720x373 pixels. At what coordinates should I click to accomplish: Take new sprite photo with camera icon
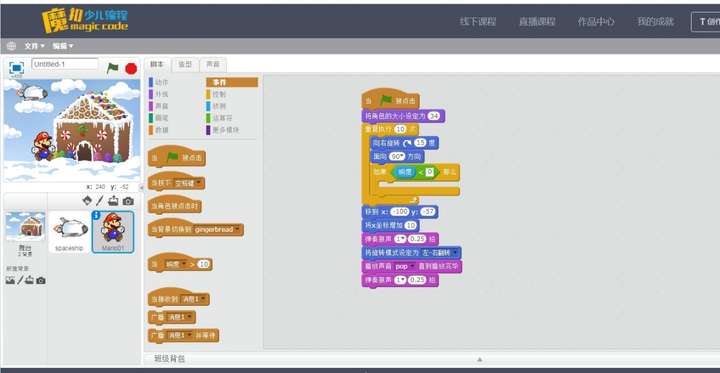tap(129, 201)
